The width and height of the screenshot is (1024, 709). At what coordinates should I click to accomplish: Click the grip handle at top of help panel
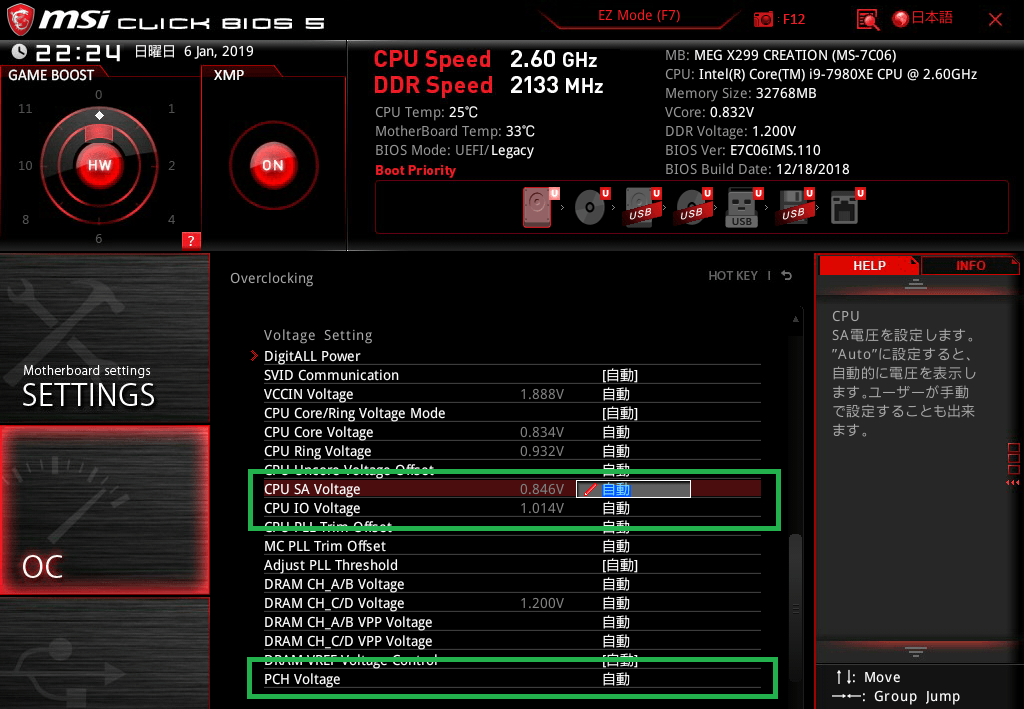coord(916,283)
